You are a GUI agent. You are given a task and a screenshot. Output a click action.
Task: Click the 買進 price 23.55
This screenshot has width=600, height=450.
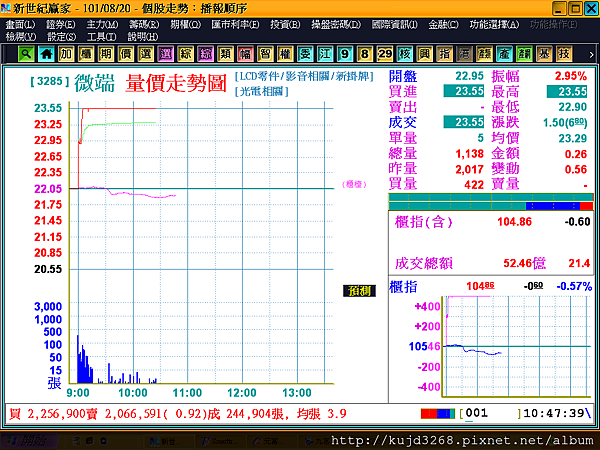point(464,91)
